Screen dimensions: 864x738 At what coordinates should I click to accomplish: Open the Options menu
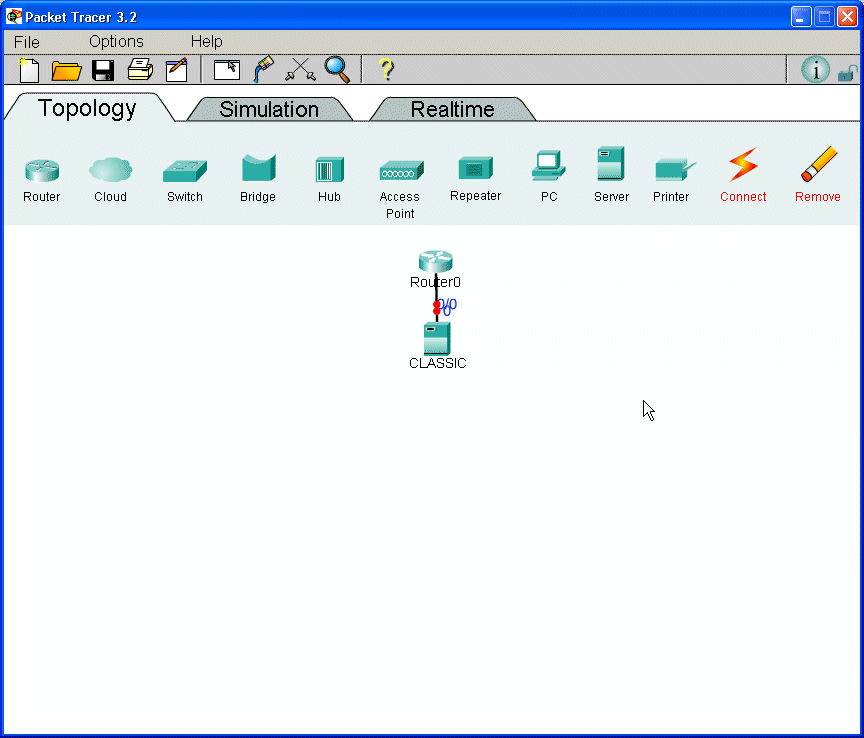(116, 42)
